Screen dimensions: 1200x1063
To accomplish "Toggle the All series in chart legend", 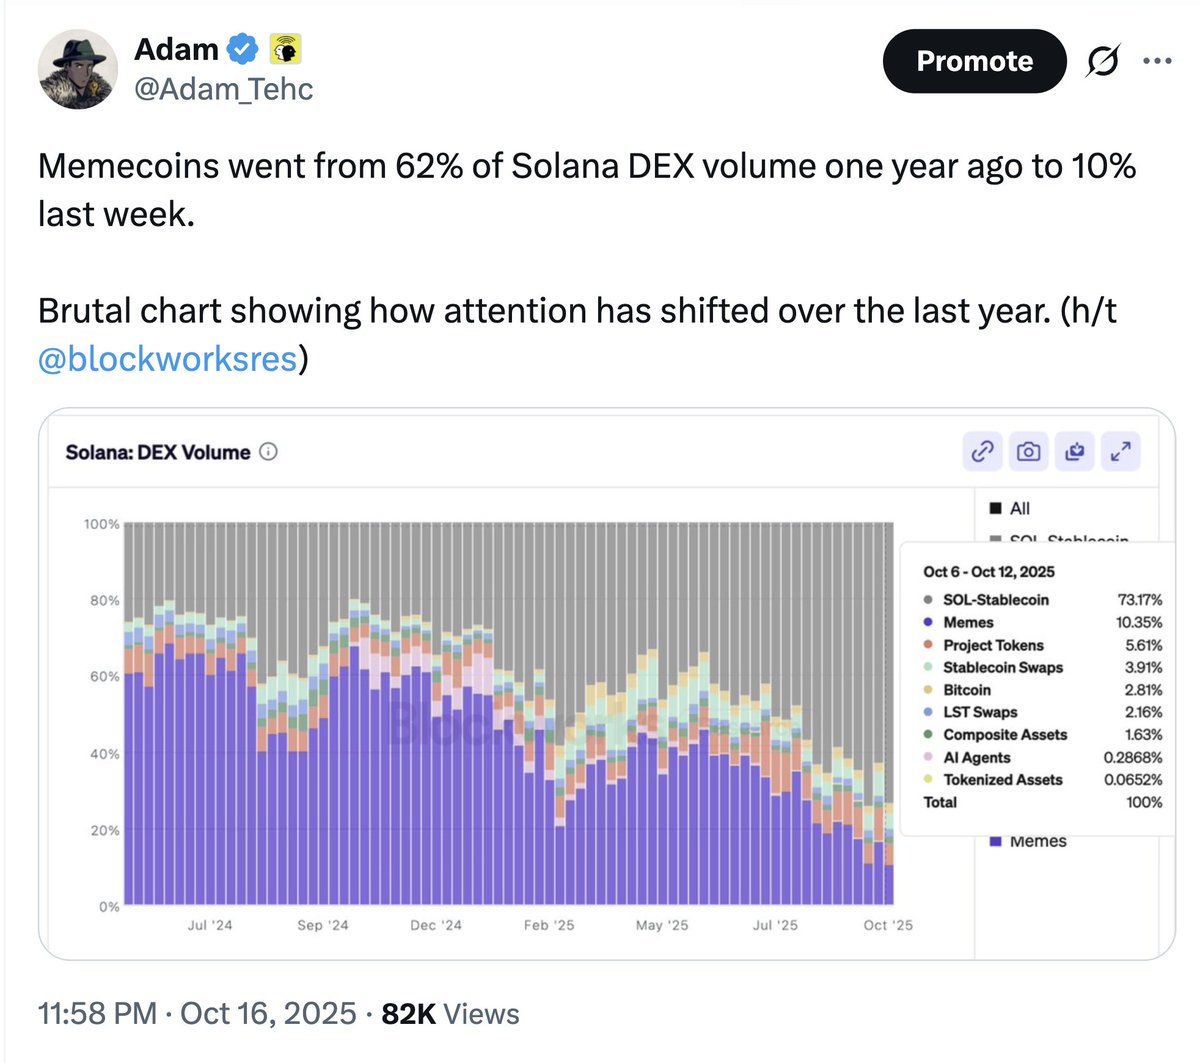I will (1010, 509).
